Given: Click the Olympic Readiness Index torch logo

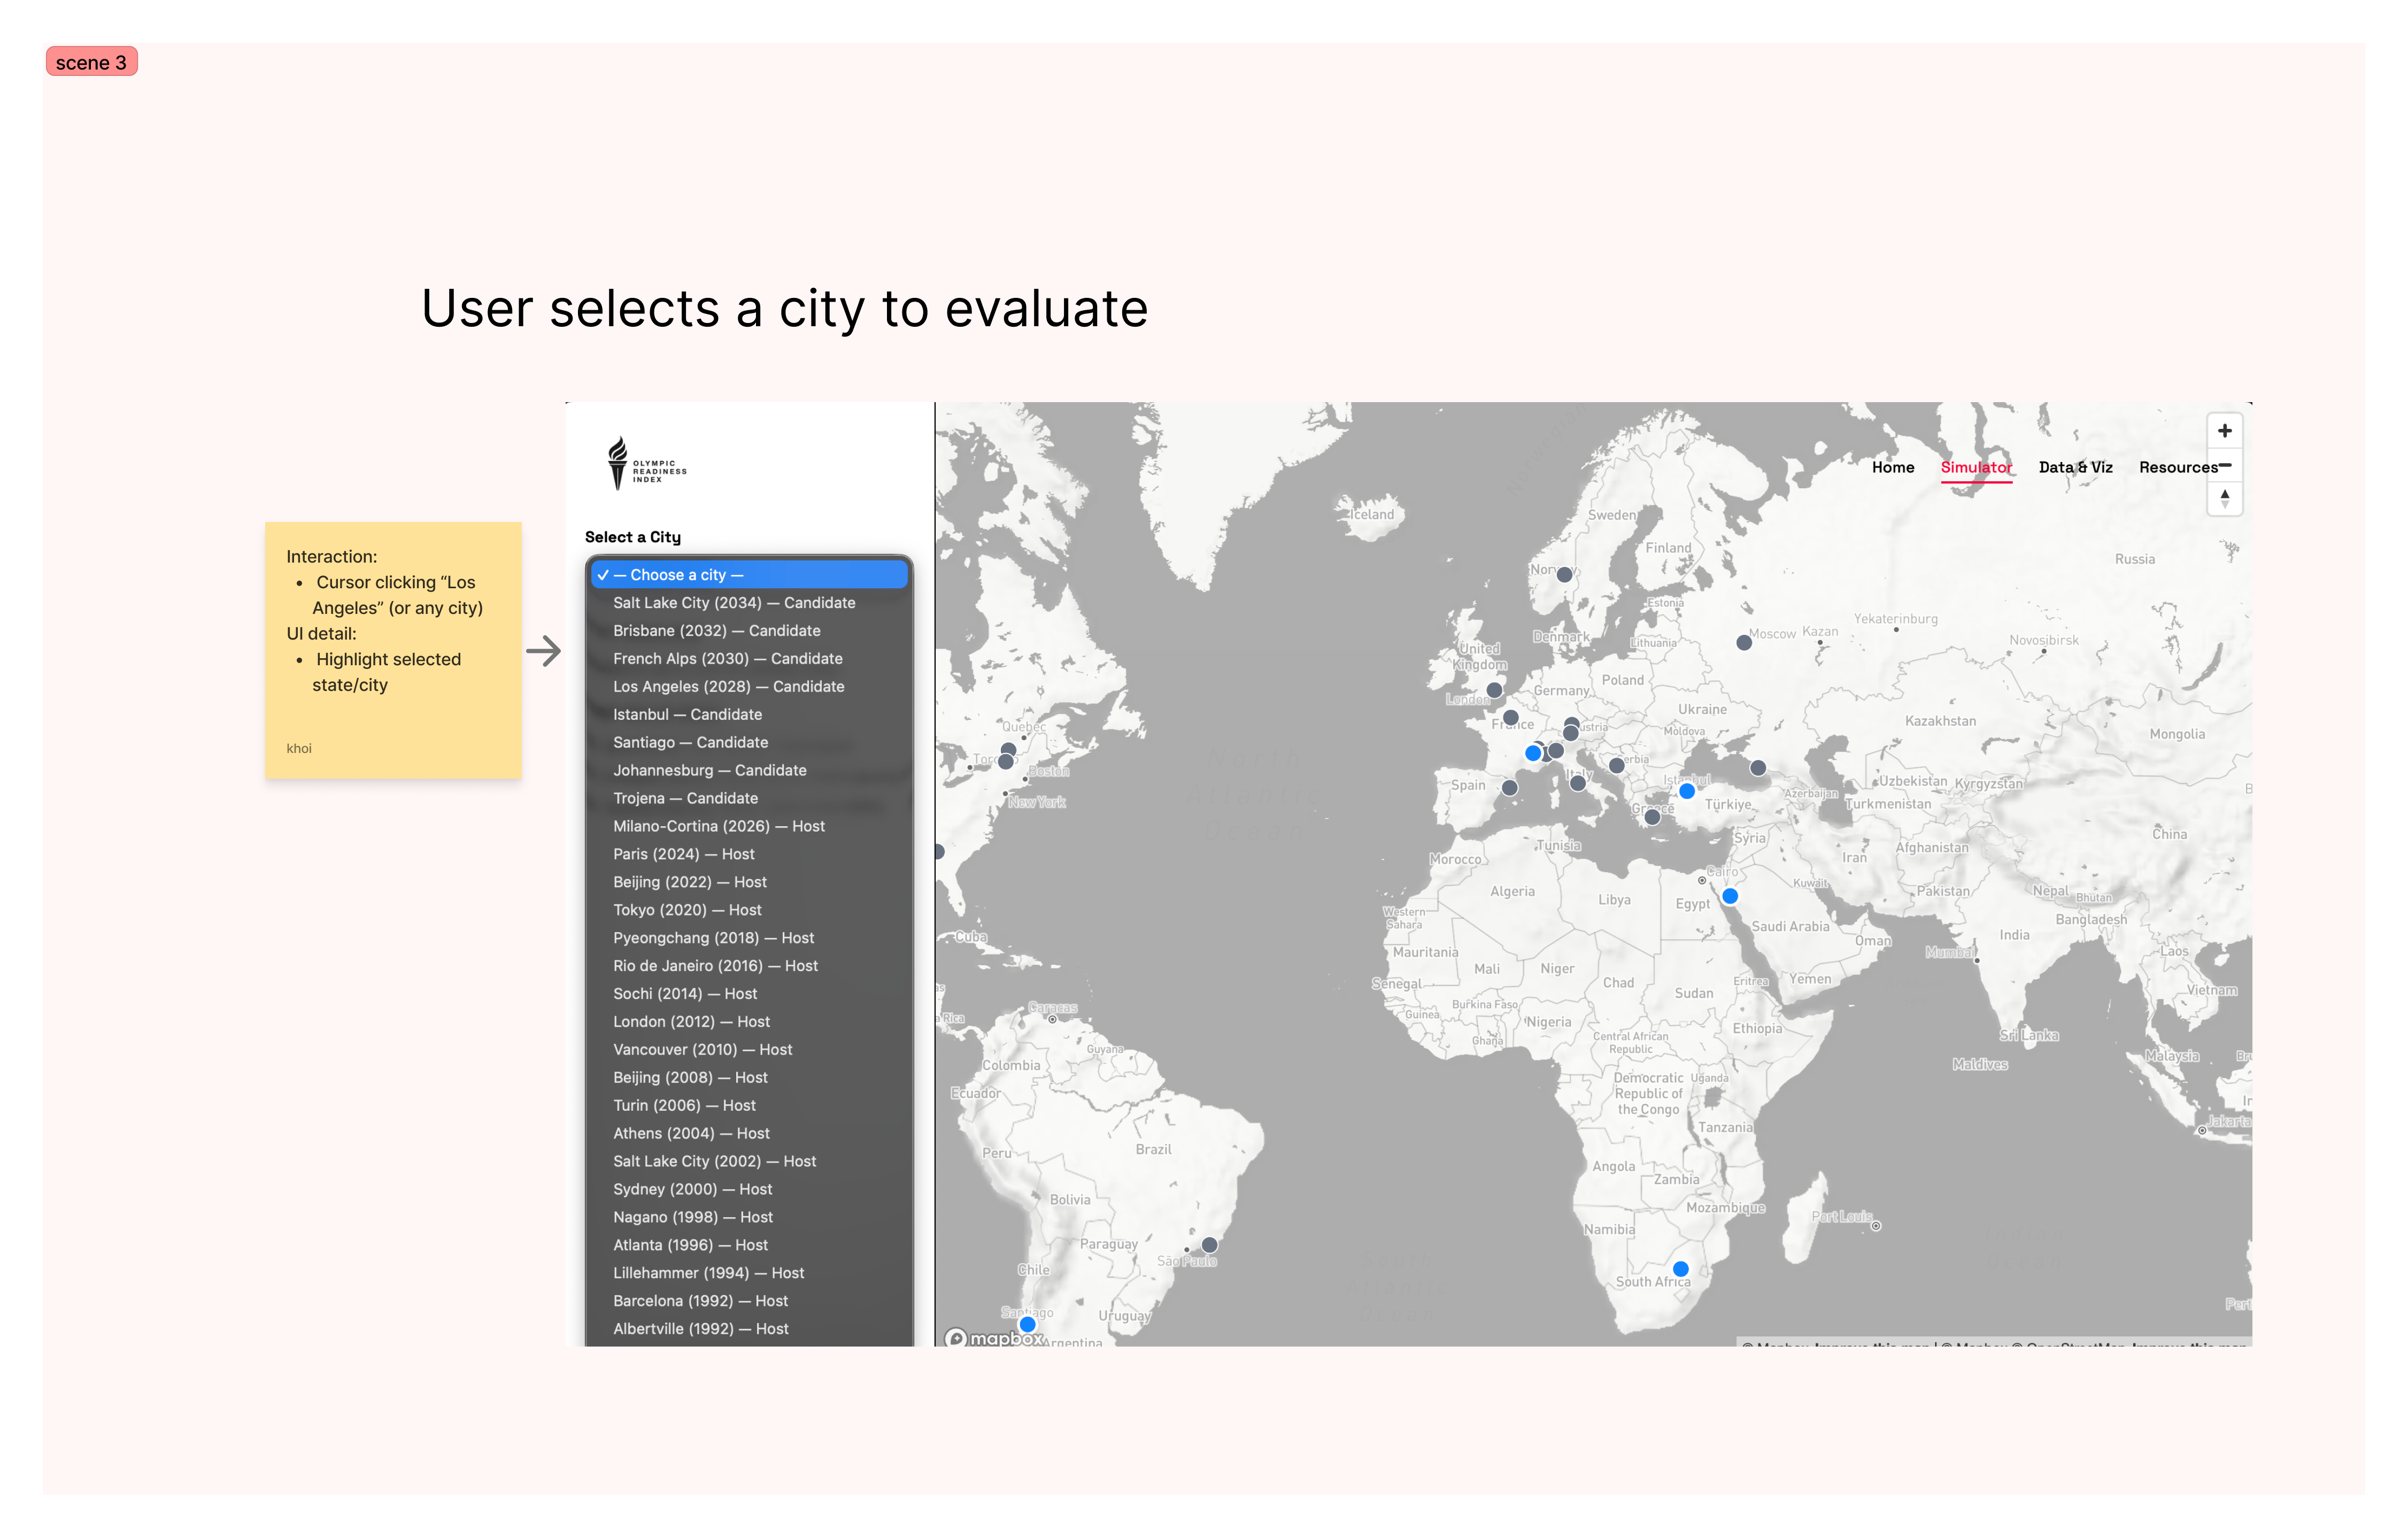Looking at the screenshot, I should click(x=646, y=464).
